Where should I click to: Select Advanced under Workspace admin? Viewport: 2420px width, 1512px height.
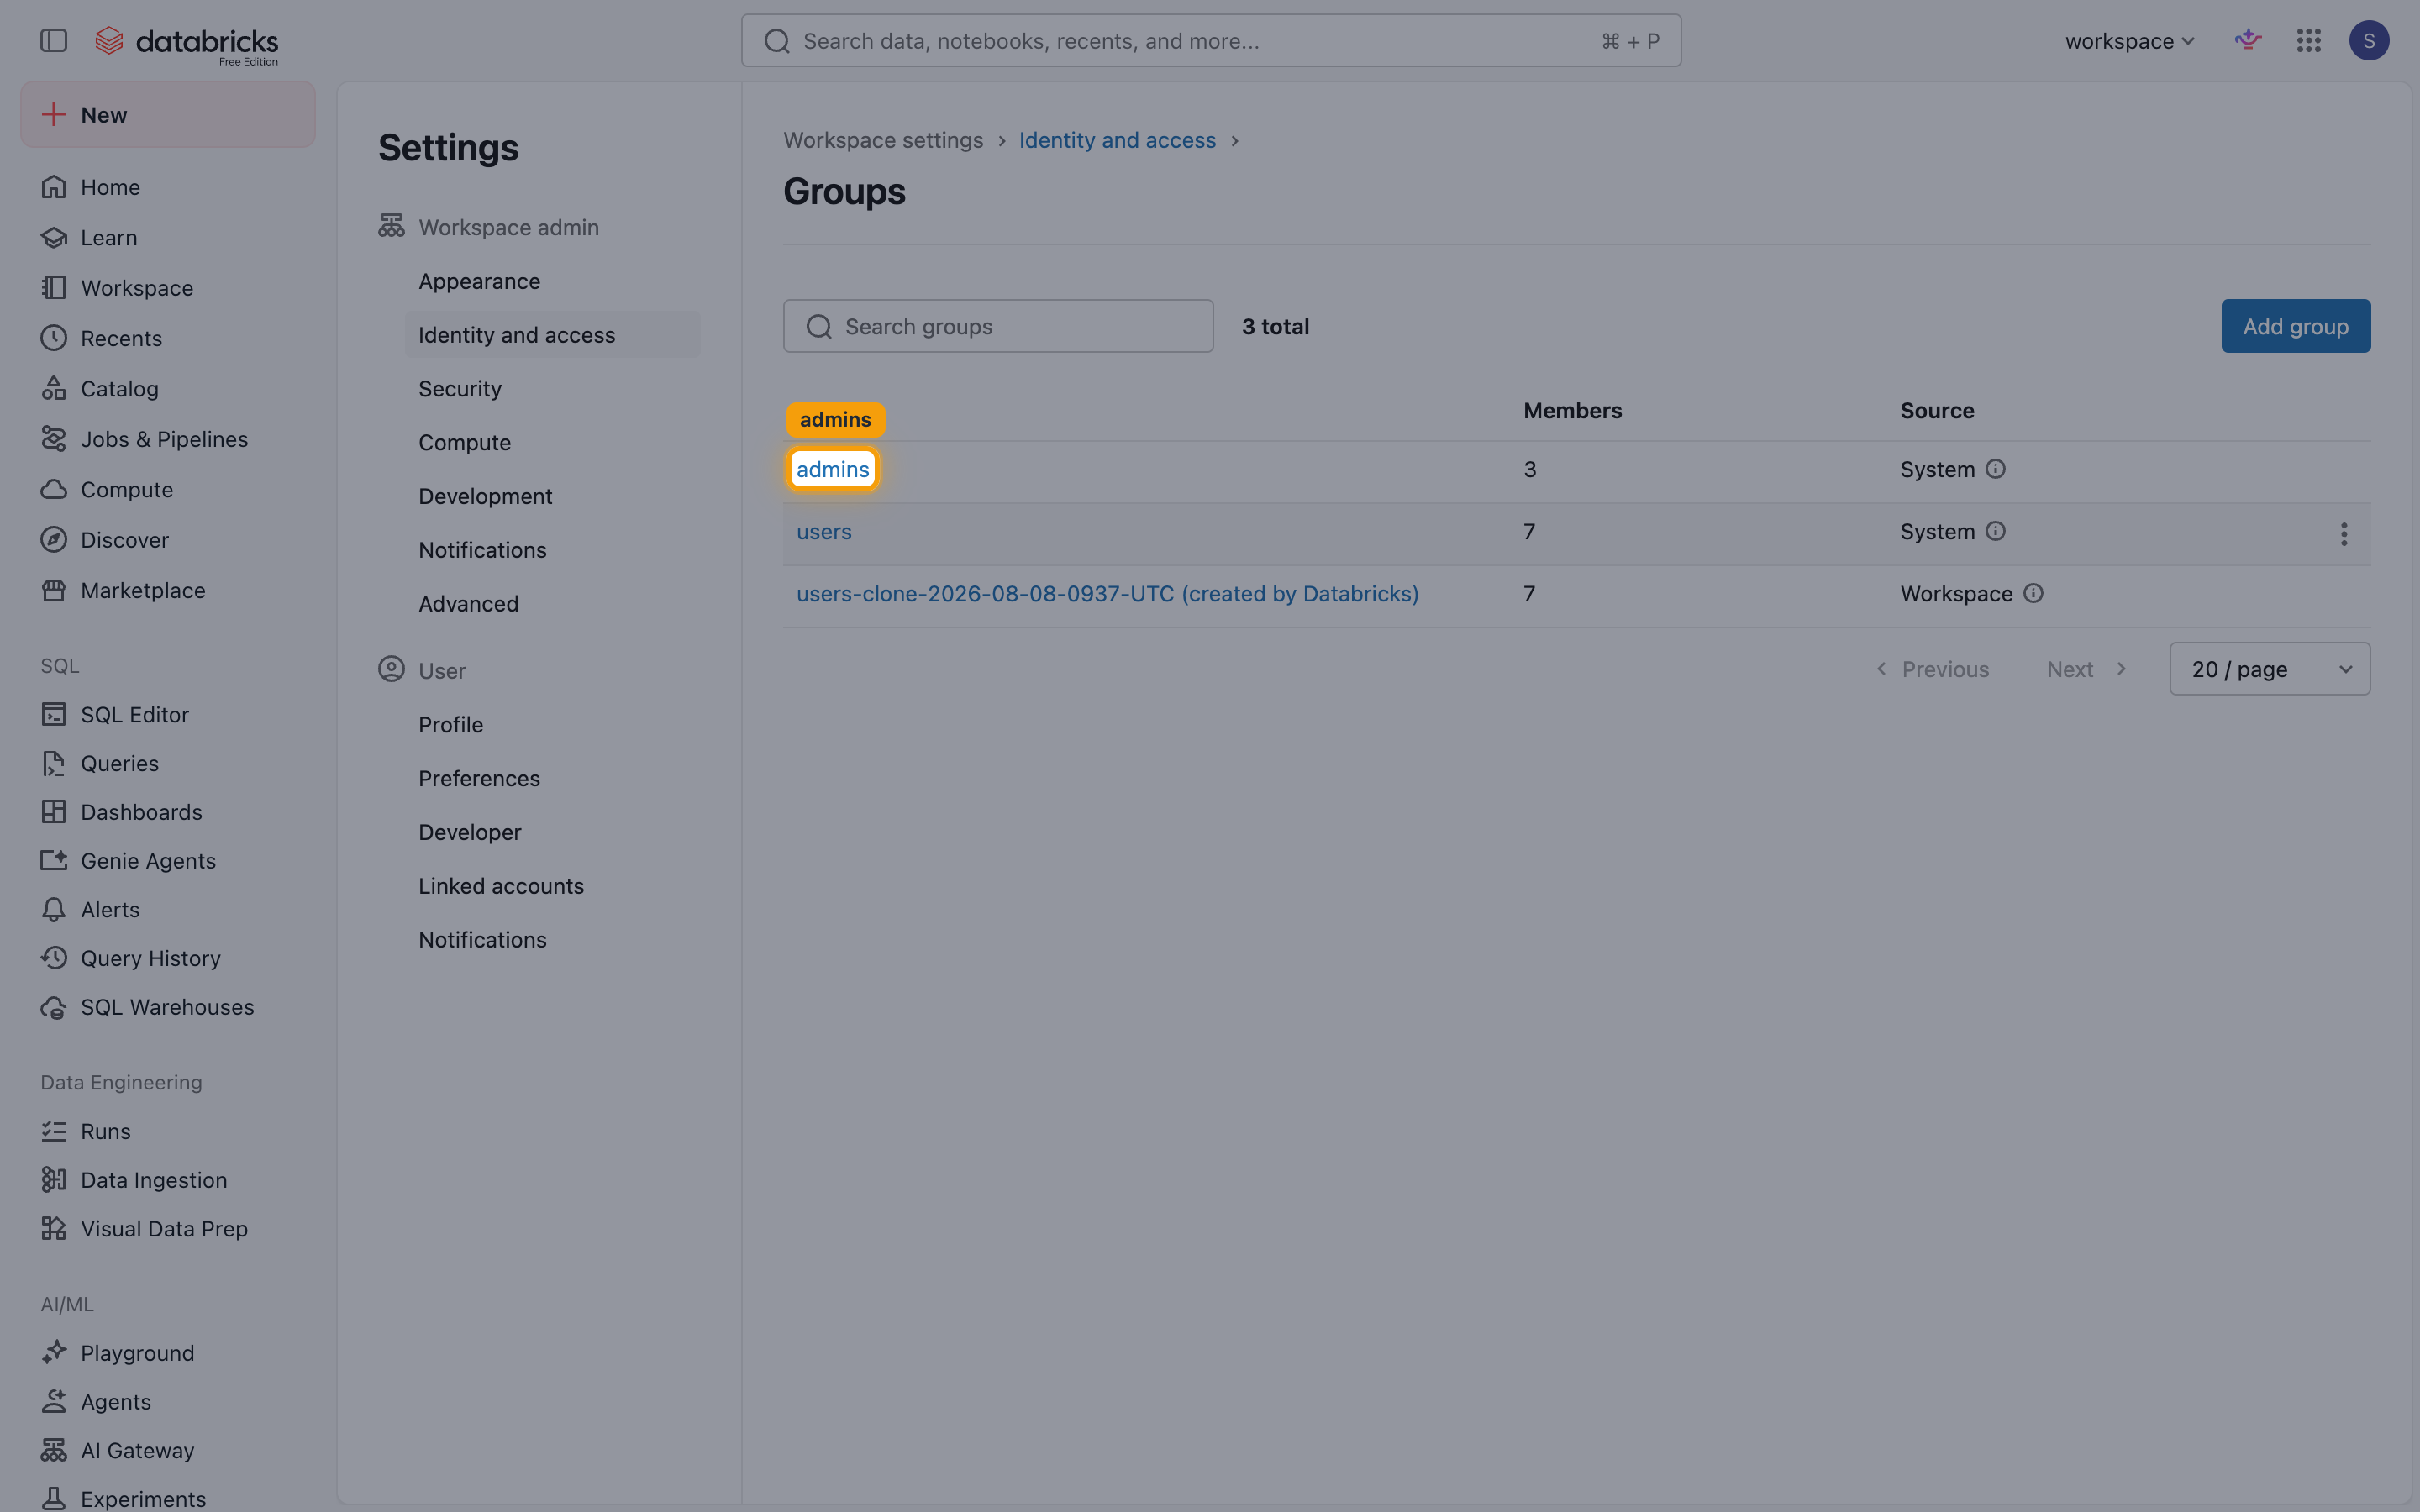click(x=552, y=604)
